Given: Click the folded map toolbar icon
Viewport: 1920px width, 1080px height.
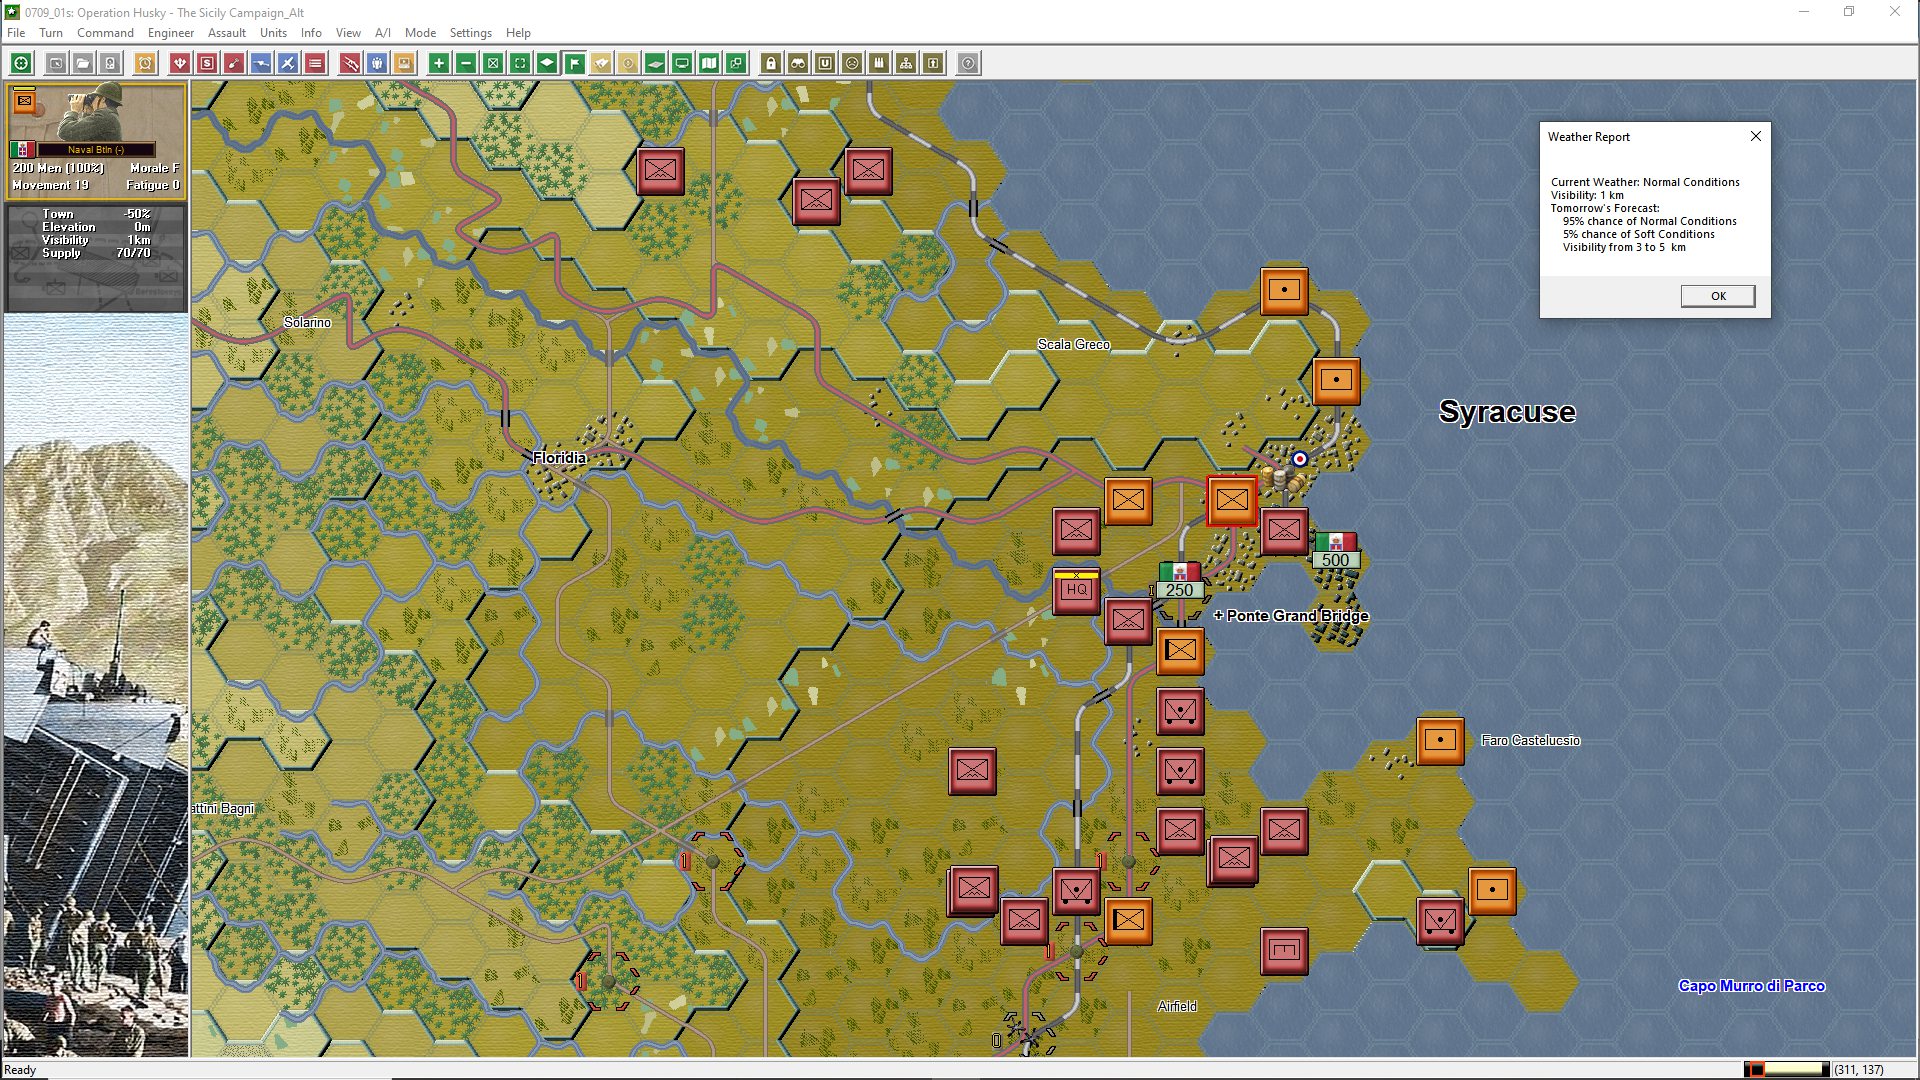Looking at the screenshot, I should pyautogui.click(x=709, y=63).
